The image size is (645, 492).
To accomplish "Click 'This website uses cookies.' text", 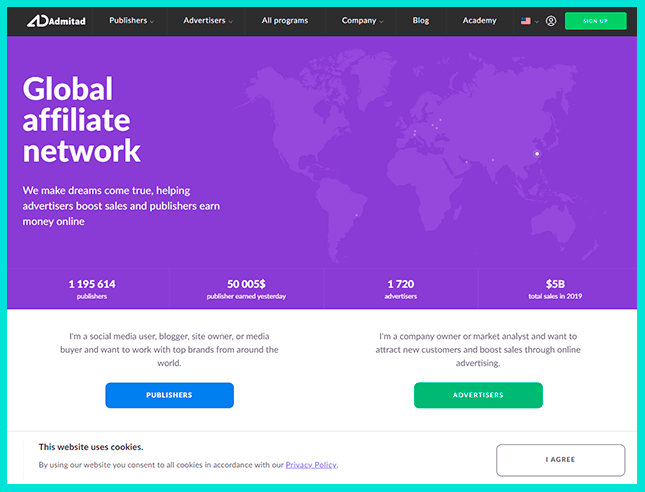I will [91, 447].
